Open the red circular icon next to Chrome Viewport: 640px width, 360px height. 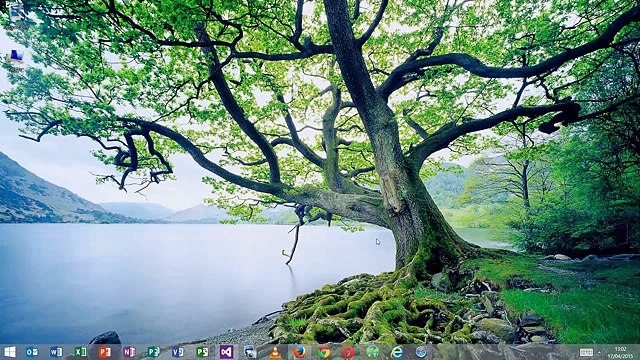[x=348, y=352]
